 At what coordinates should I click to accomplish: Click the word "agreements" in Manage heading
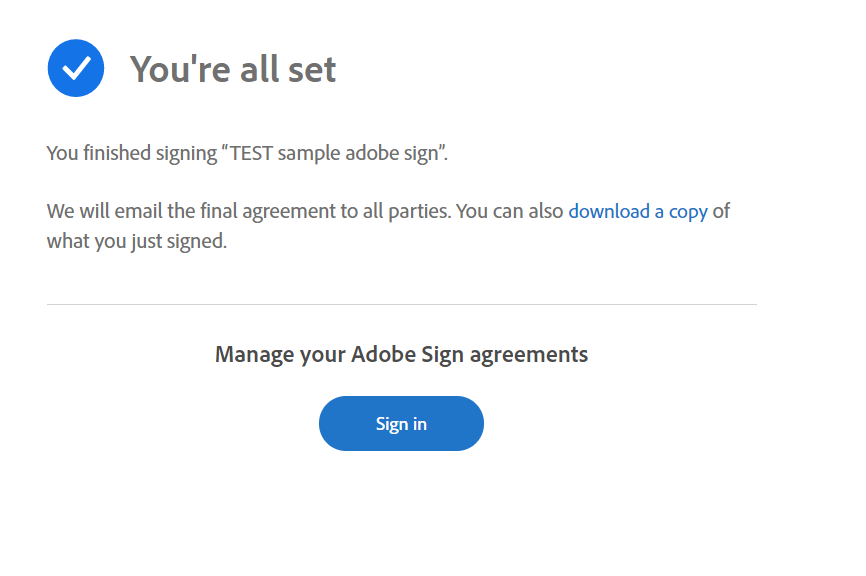click(x=529, y=355)
